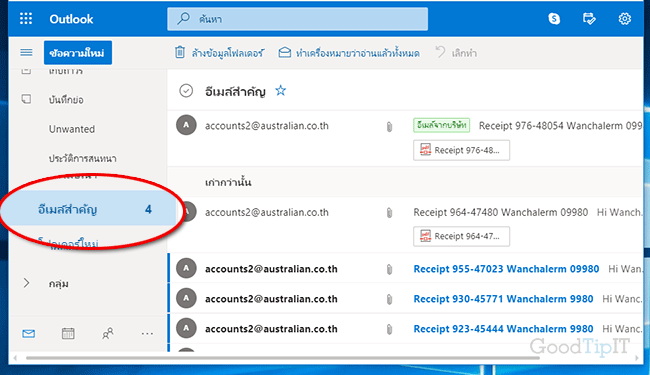
Task: Click the Outlook brand label
Action: [71, 19]
